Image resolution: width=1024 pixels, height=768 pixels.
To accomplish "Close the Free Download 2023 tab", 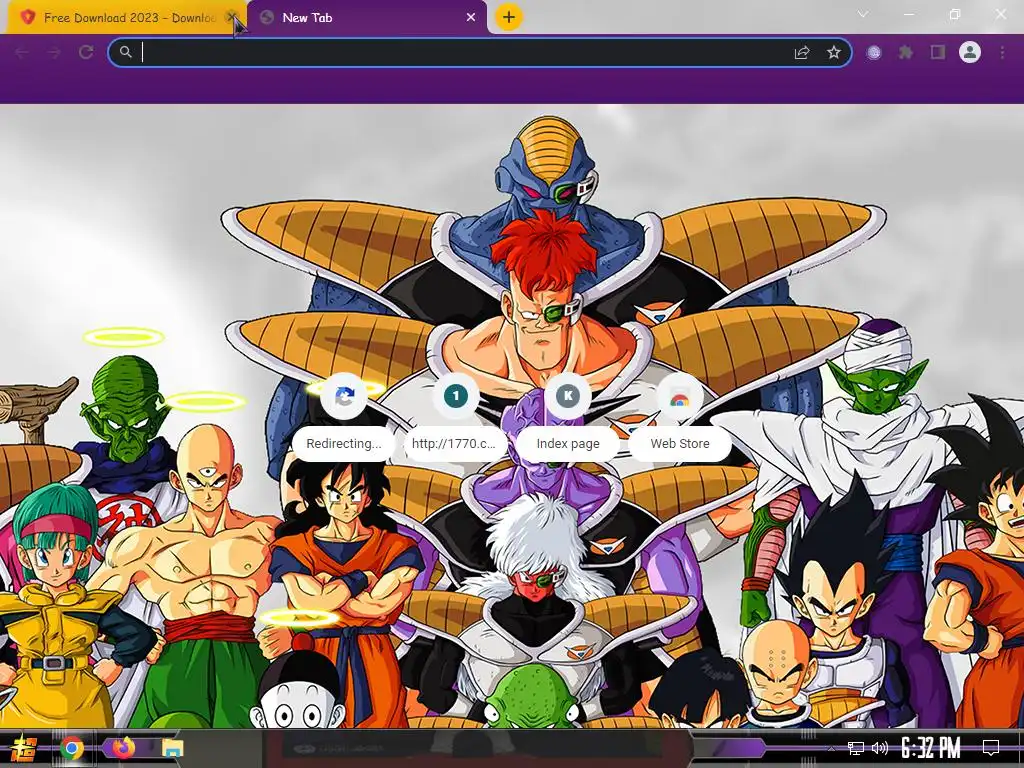I will 231,18.
